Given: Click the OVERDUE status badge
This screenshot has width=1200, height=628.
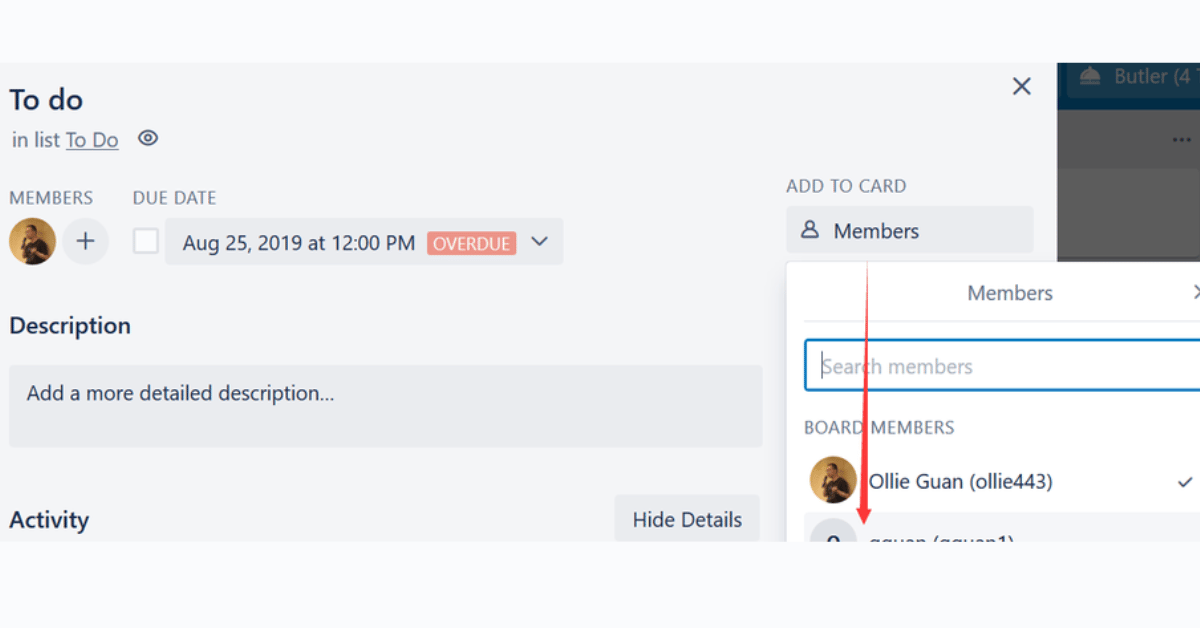Looking at the screenshot, I should point(471,242).
